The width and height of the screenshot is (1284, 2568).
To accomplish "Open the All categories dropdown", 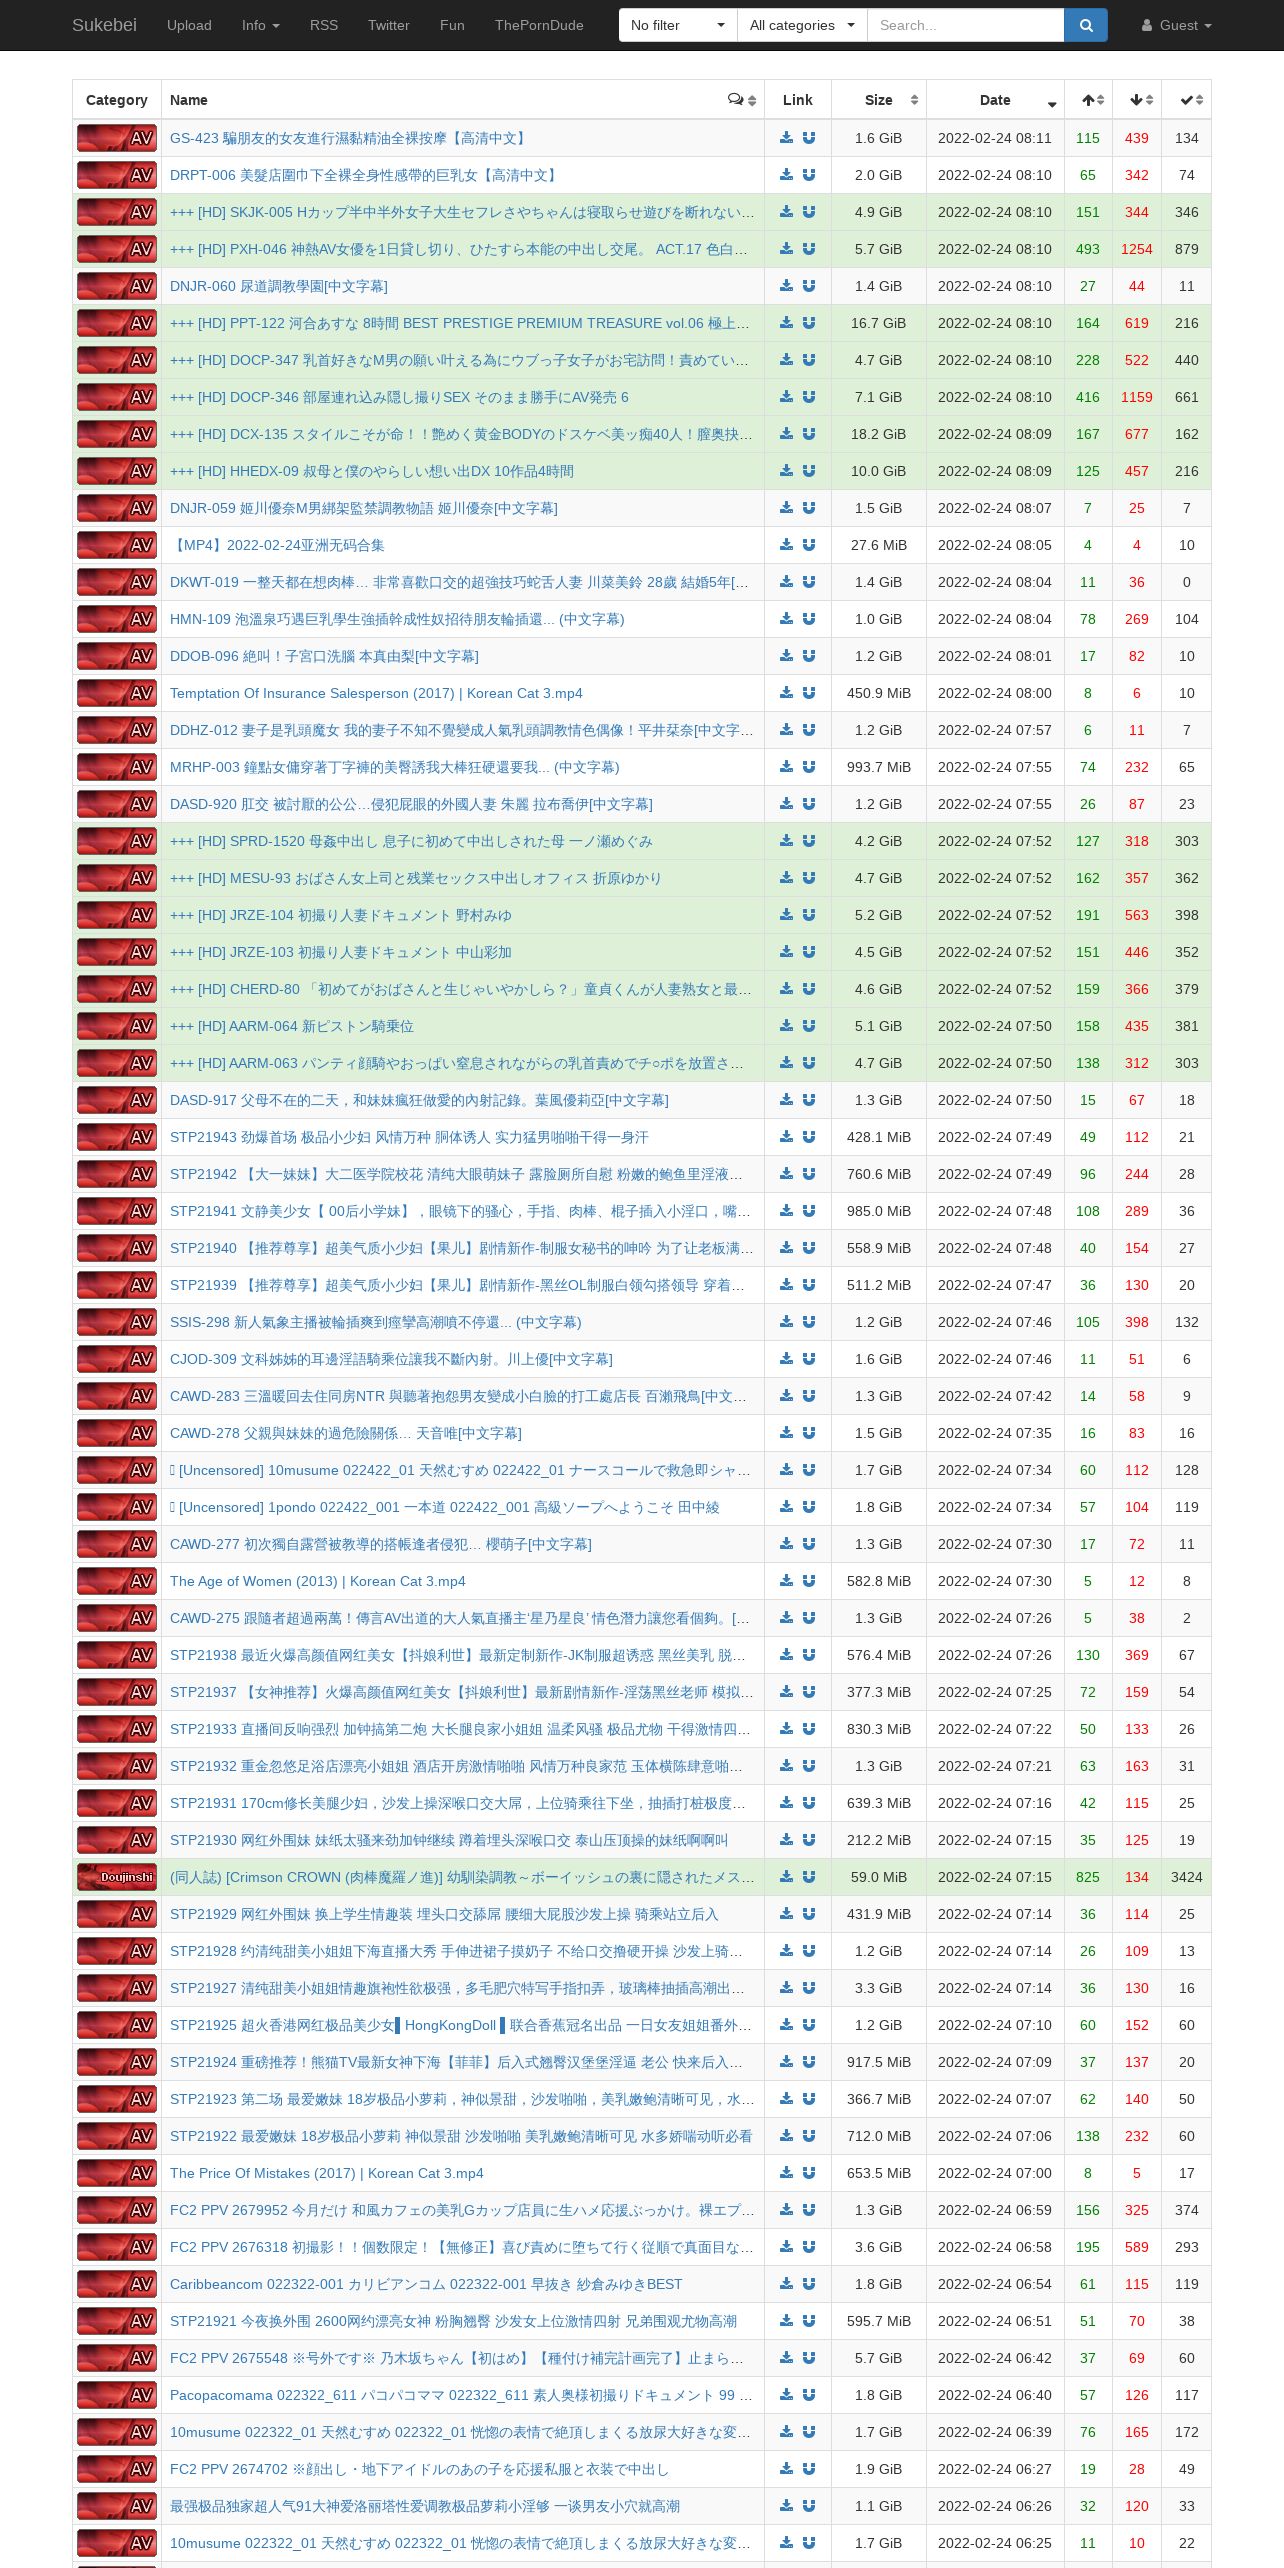I will coord(802,25).
